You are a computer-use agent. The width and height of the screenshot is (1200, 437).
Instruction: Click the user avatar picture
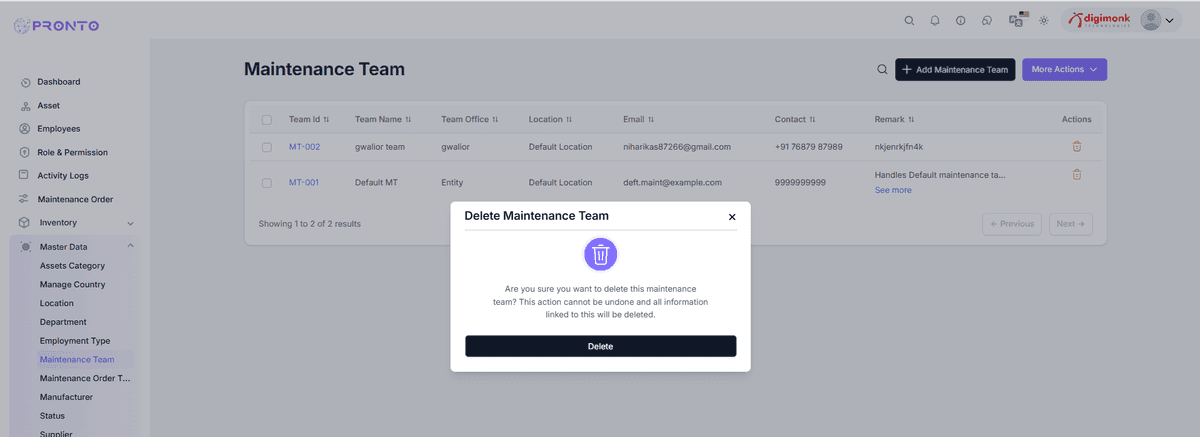[x=1151, y=20]
